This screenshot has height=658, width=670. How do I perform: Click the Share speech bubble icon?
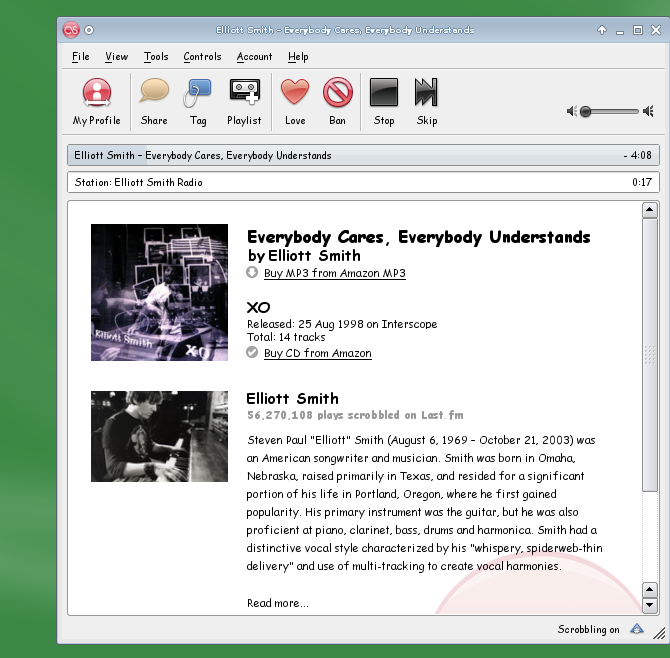pyautogui.click(x=154, y=91)
